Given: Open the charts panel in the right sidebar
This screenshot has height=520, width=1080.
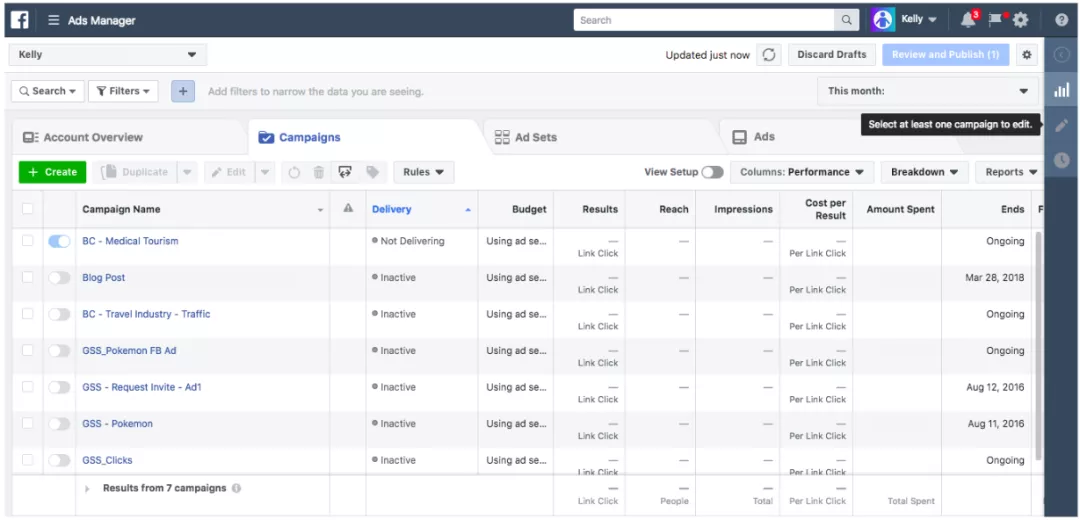Looking at the screenshot, I should 1061,90.
